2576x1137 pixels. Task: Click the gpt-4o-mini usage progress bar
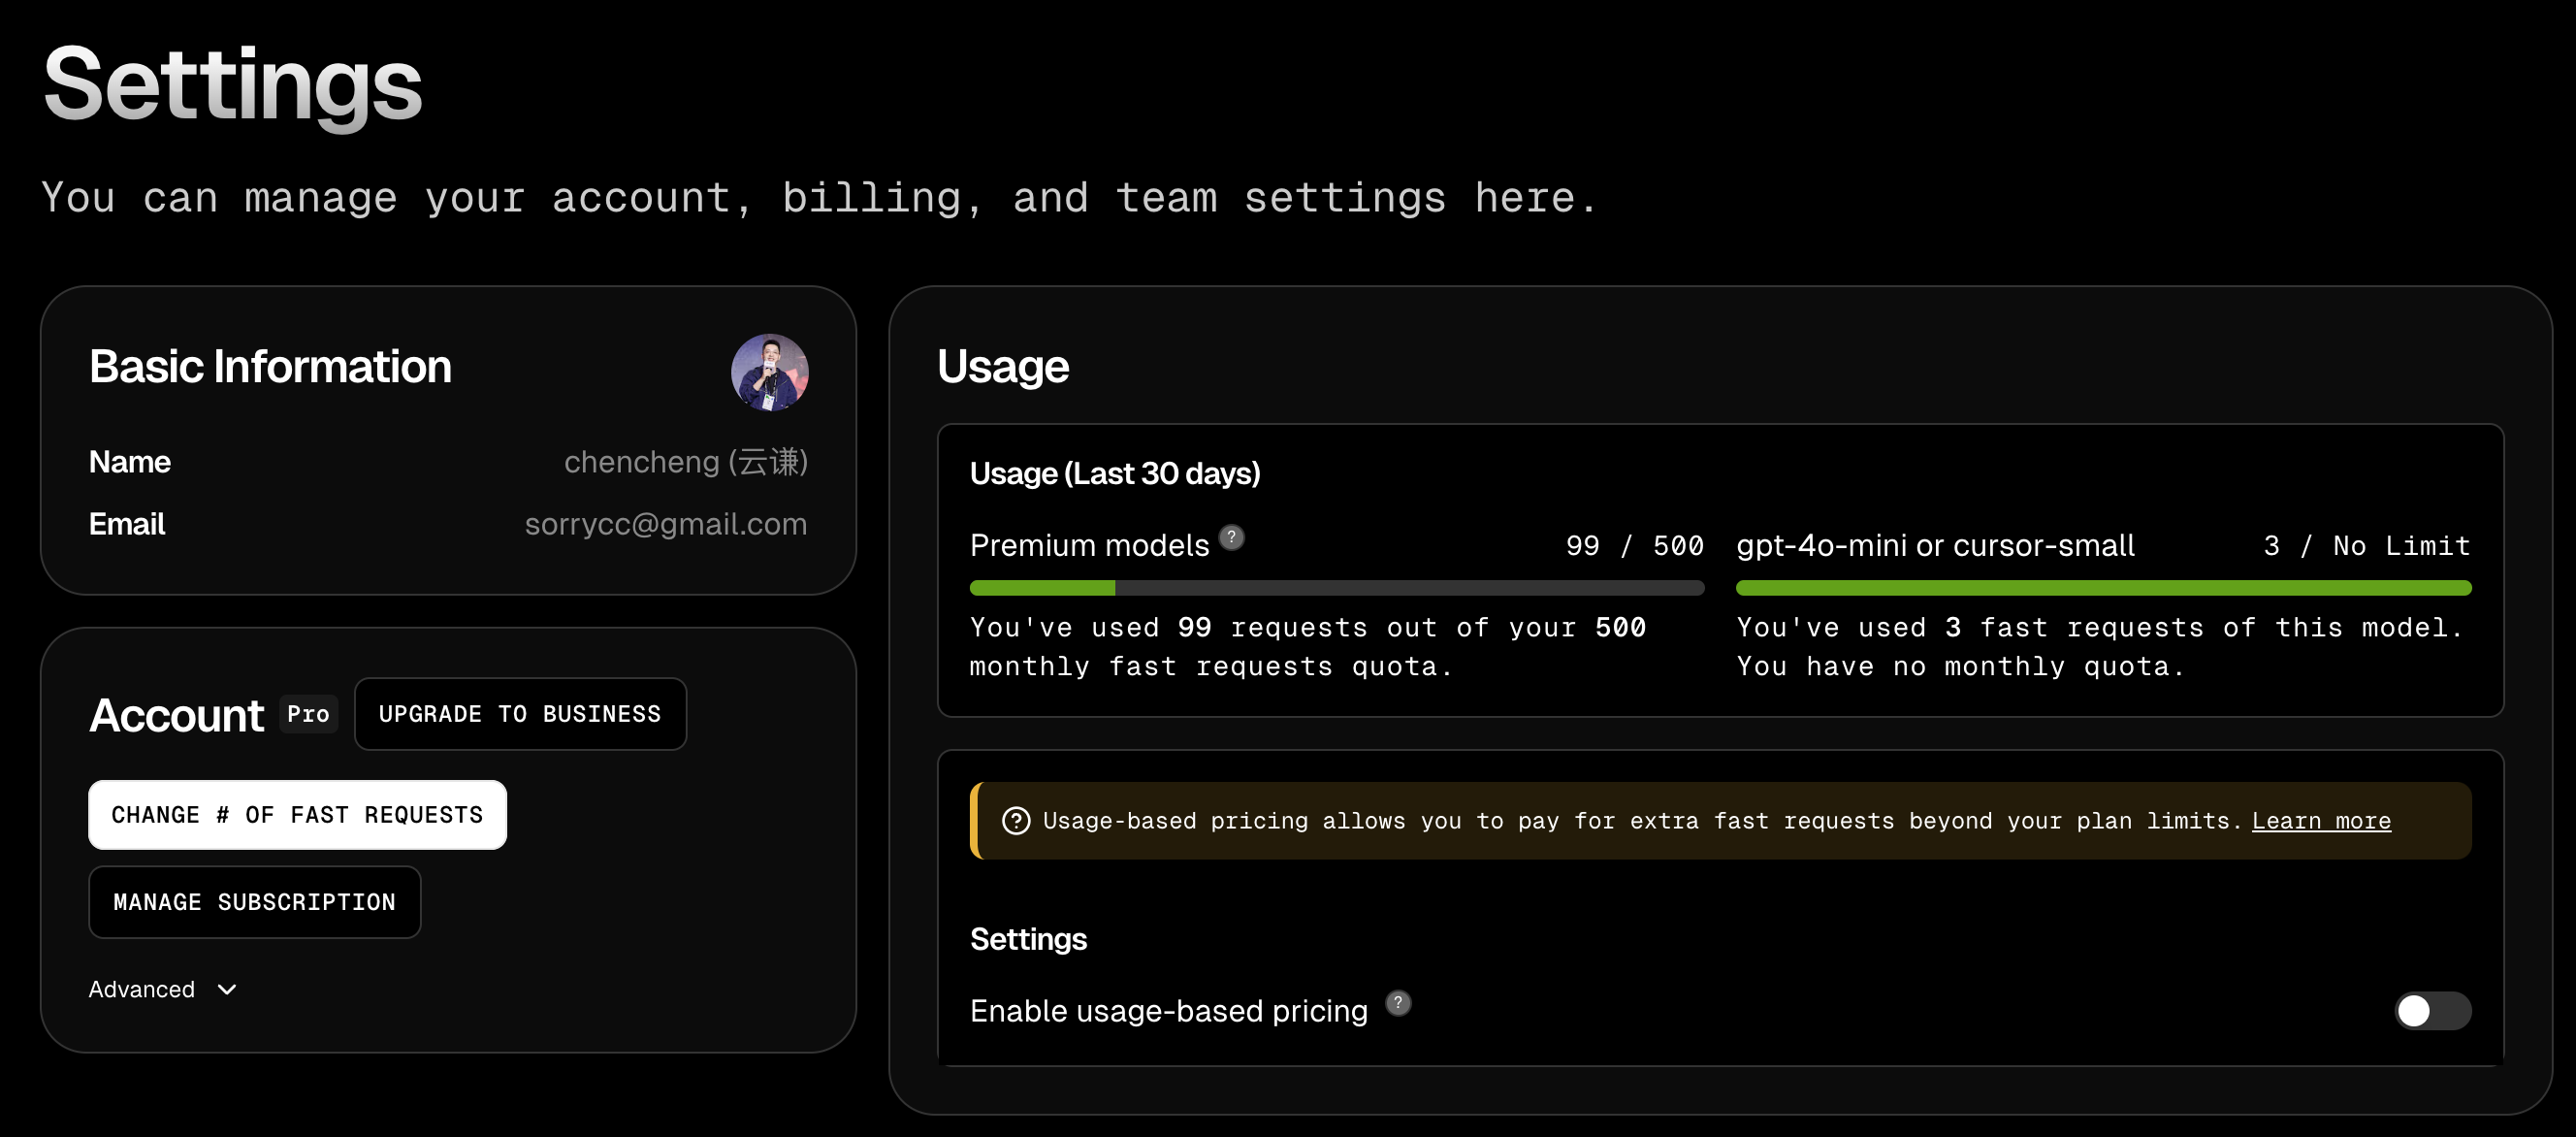tap(2103, 588)
